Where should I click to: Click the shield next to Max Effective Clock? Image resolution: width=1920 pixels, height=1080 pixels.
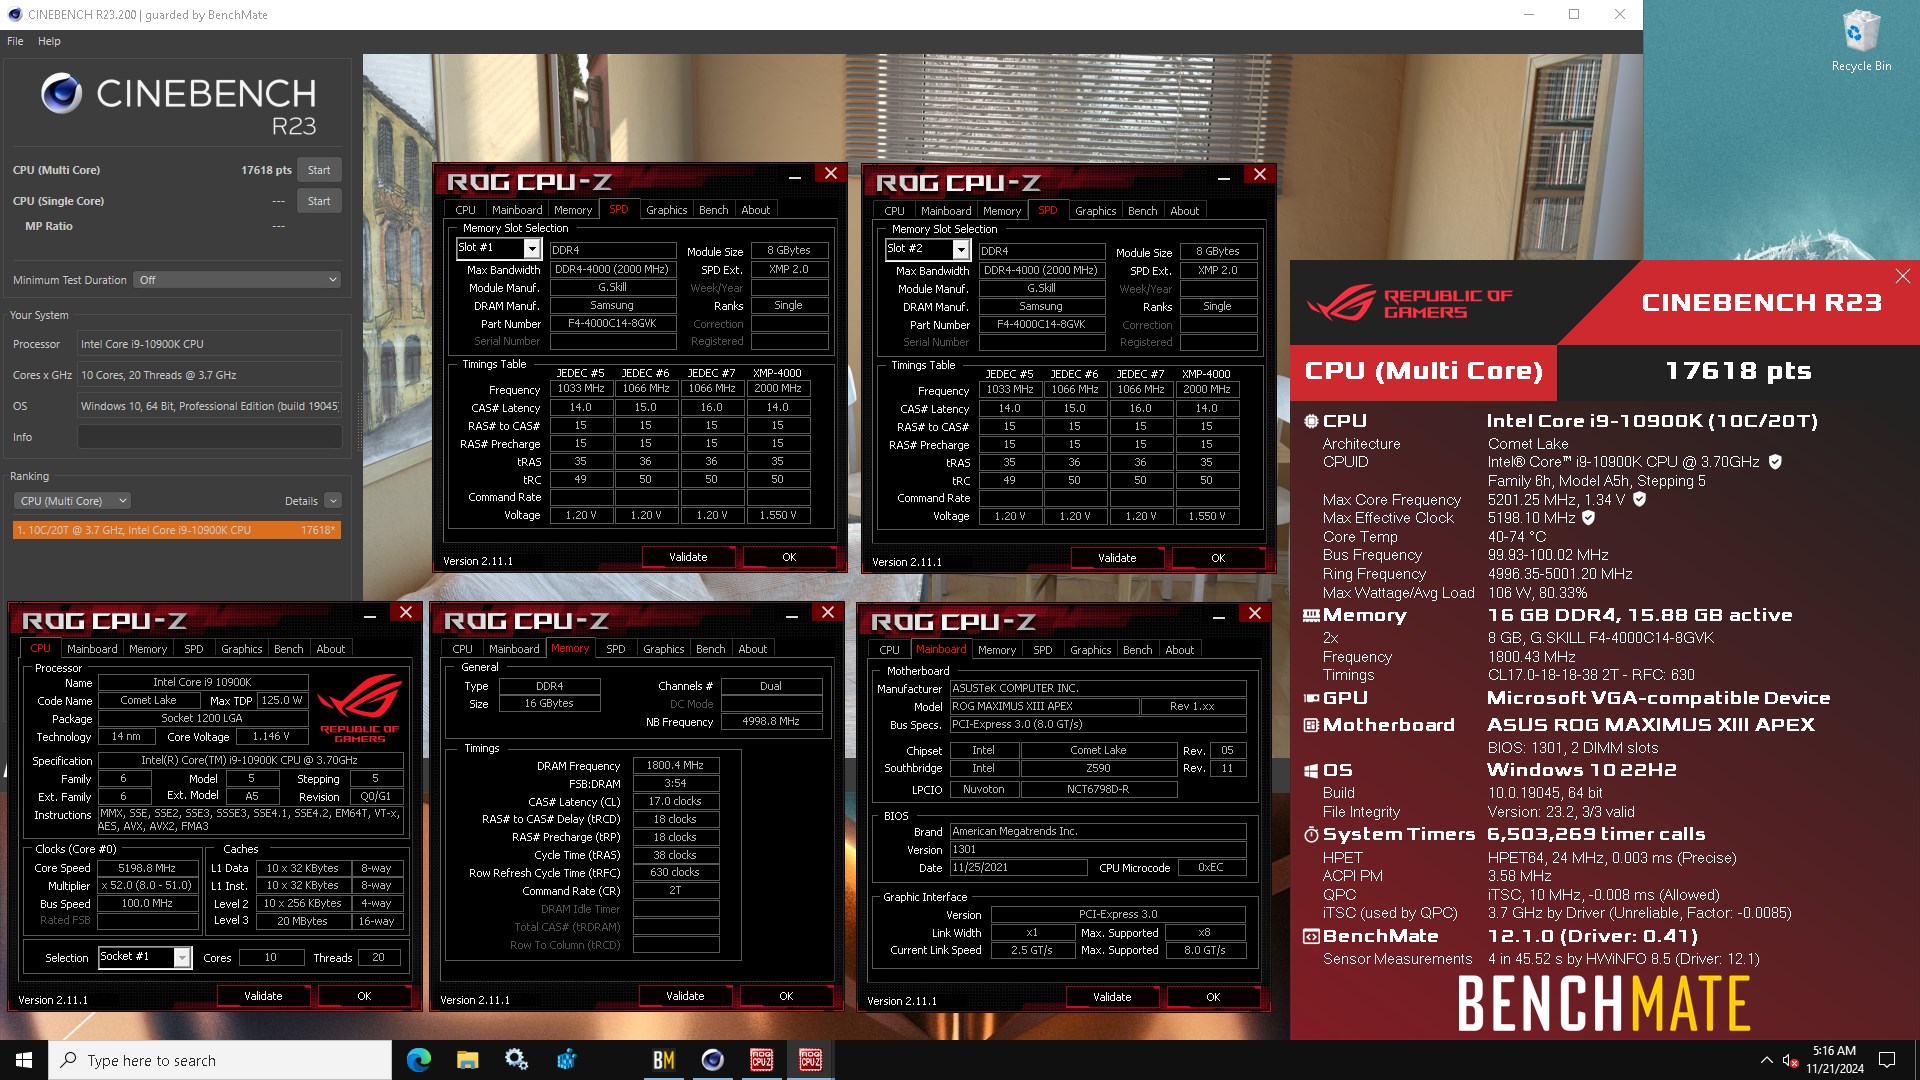point(1588,518)
